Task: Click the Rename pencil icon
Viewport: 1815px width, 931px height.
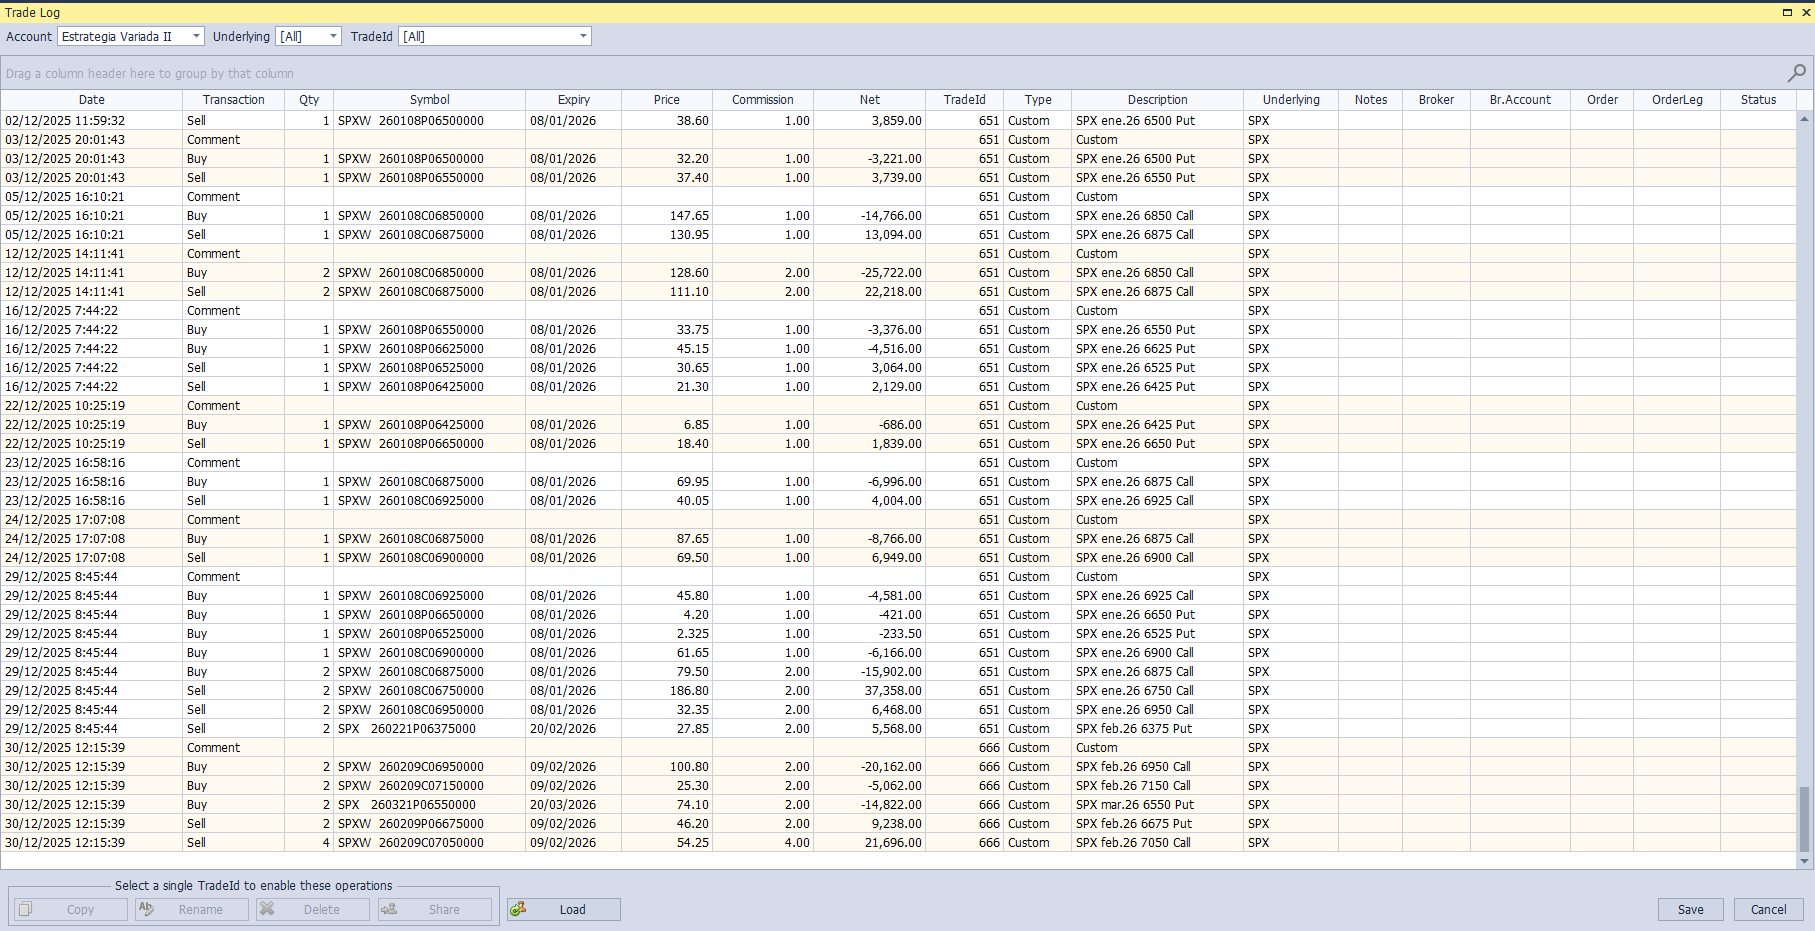Action: pos(146,909)
